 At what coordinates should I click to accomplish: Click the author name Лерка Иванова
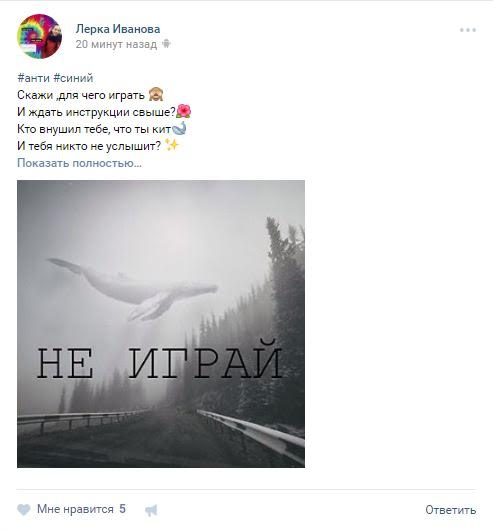click(x=118, y=29)
